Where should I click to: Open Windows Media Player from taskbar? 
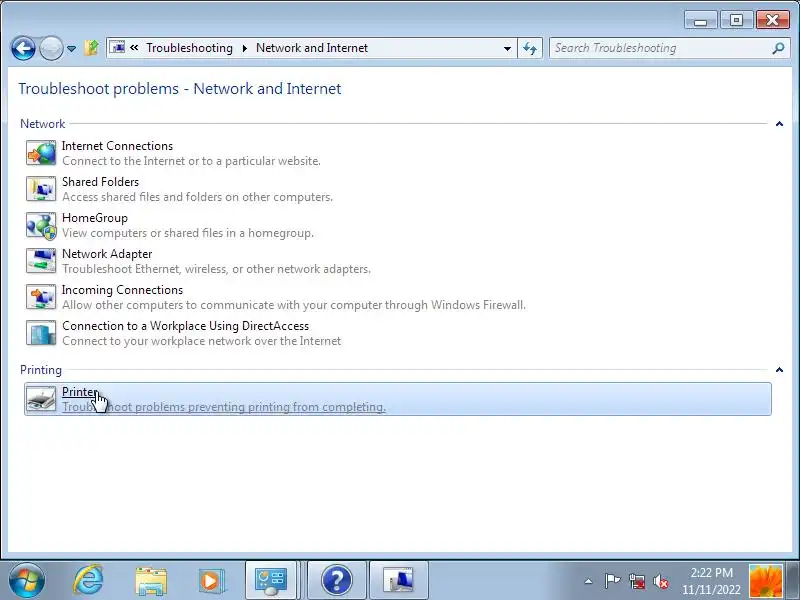[x=211, y=581]
